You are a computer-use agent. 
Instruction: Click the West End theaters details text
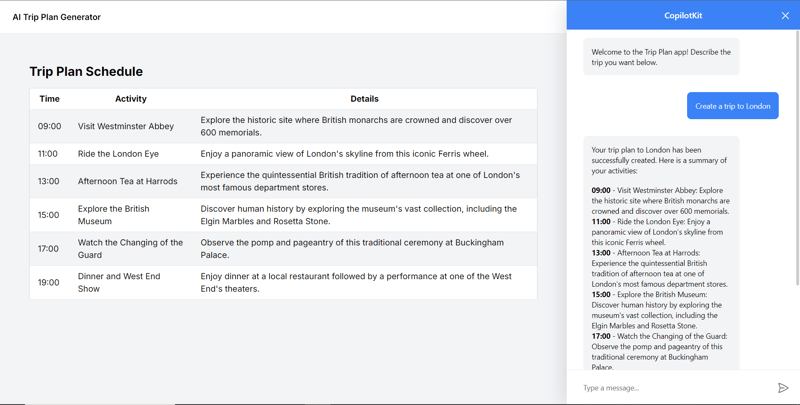coord(356,282)
